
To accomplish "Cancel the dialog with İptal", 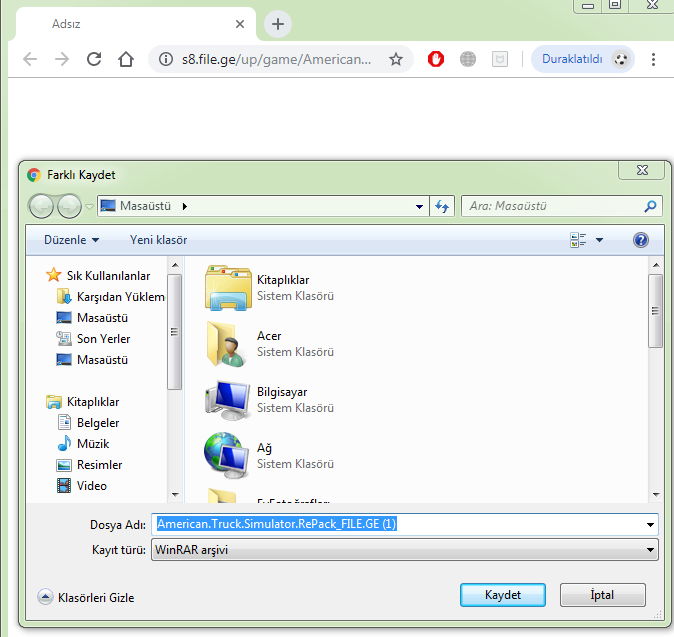I will (x=602, y=595).
